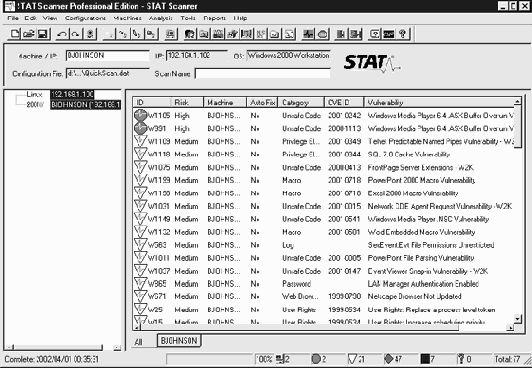Click the New file toolbar icon
This screenshot has width=532, height=368.
pos(15,34)
